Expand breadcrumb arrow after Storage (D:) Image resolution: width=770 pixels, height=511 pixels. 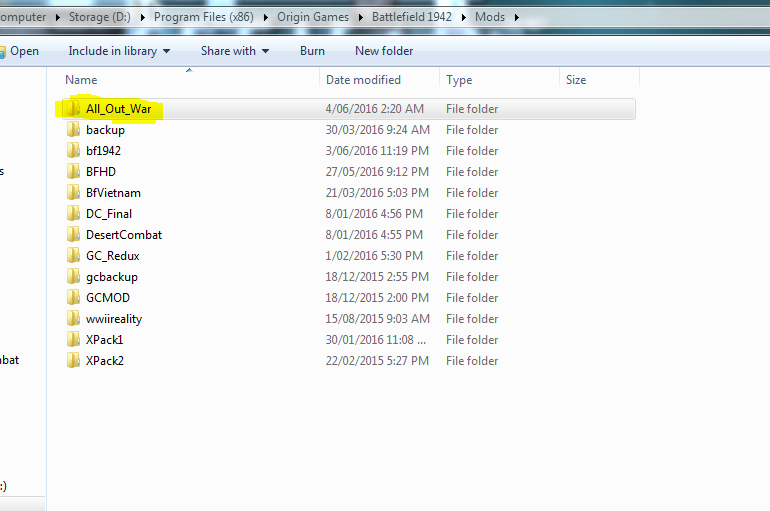pos(142,17)
